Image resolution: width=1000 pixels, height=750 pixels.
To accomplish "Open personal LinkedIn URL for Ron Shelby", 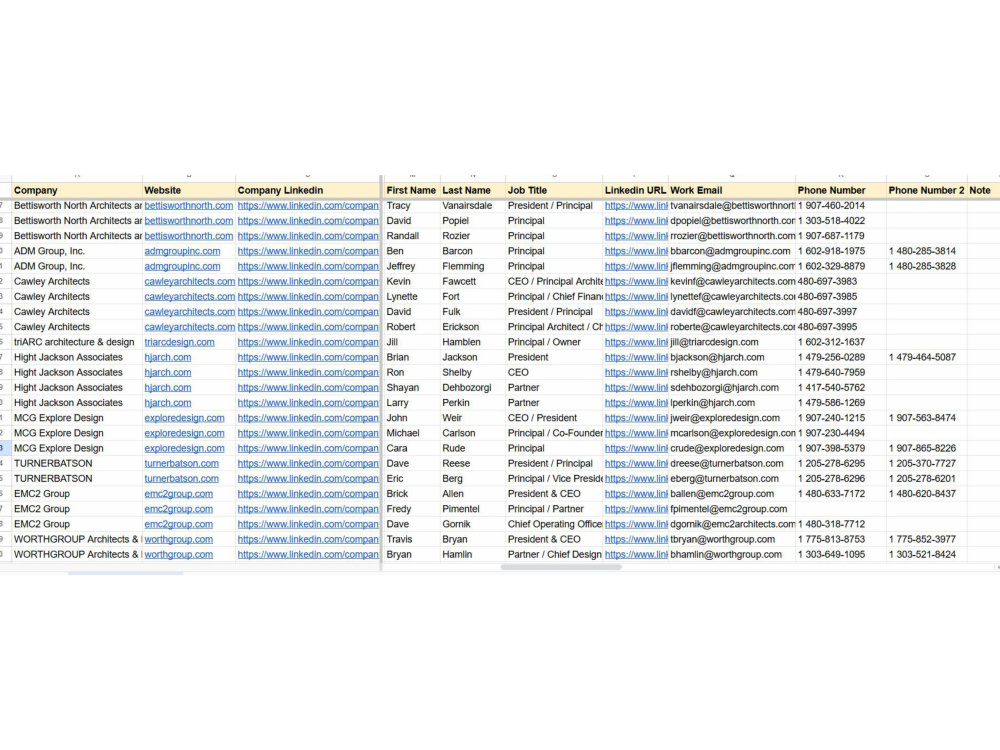I will 636,372.
